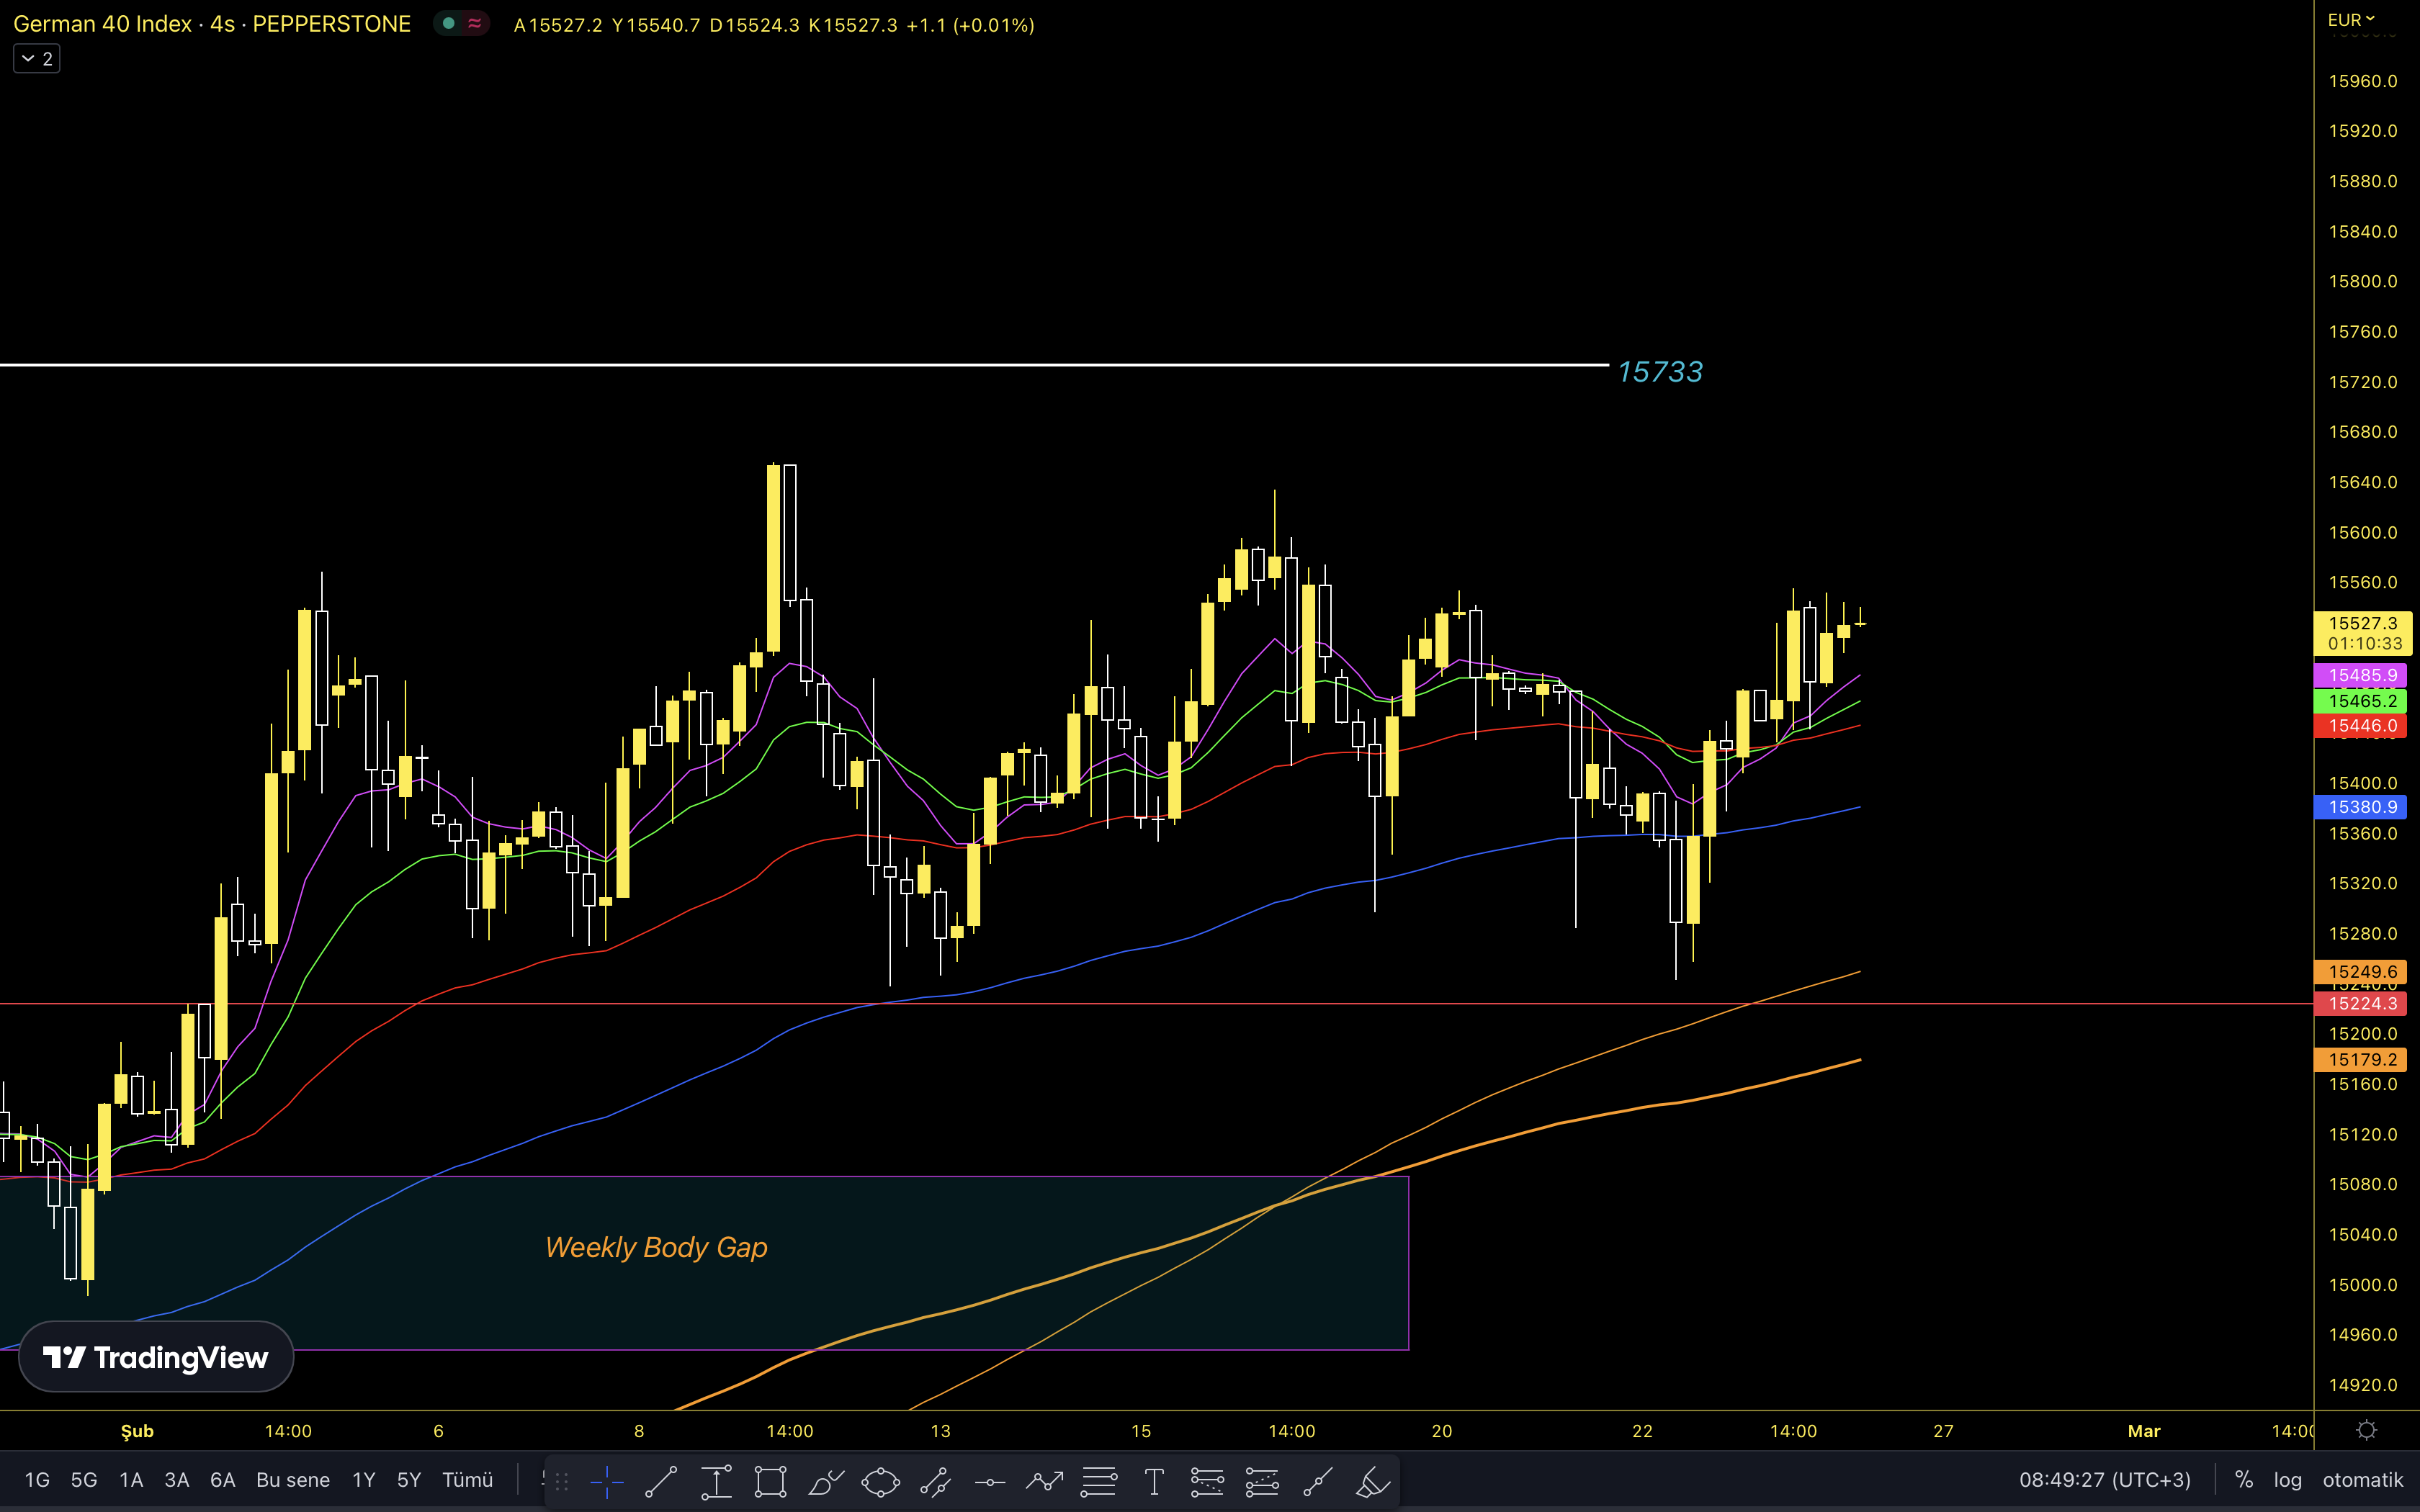The height and width of the screenshot is (1512, 2420).
Task: Select the Fibonacci retracement tool
Action: (1099, 1481)
